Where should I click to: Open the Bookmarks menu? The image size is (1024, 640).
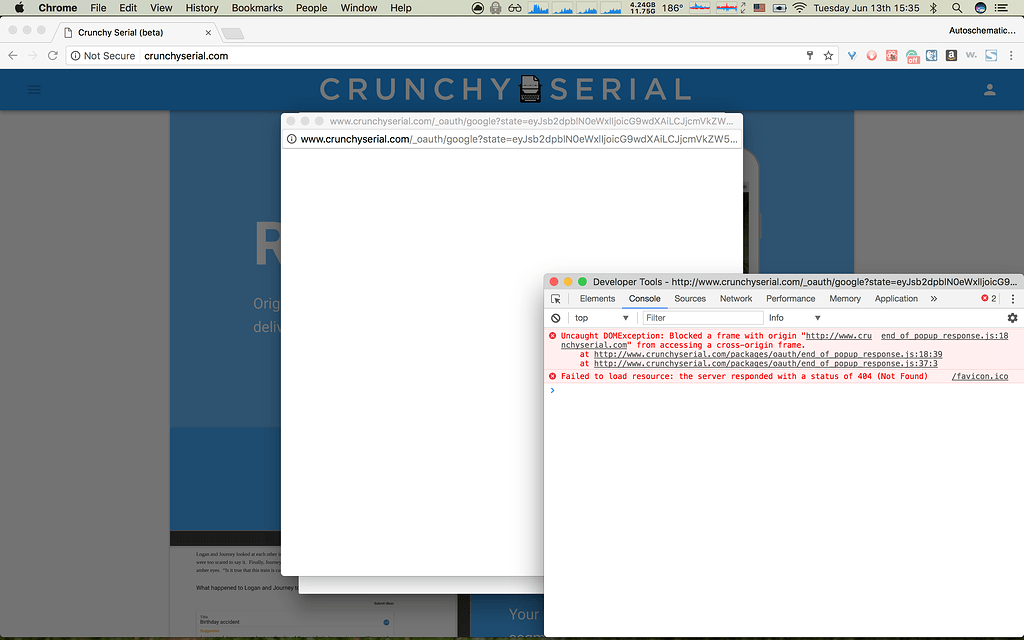point(257,8)
